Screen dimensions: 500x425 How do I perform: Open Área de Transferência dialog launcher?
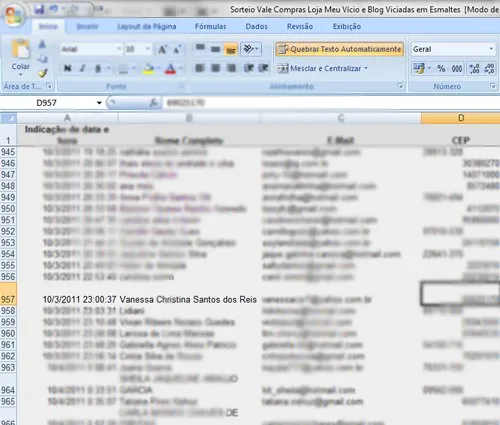(49, 86)
